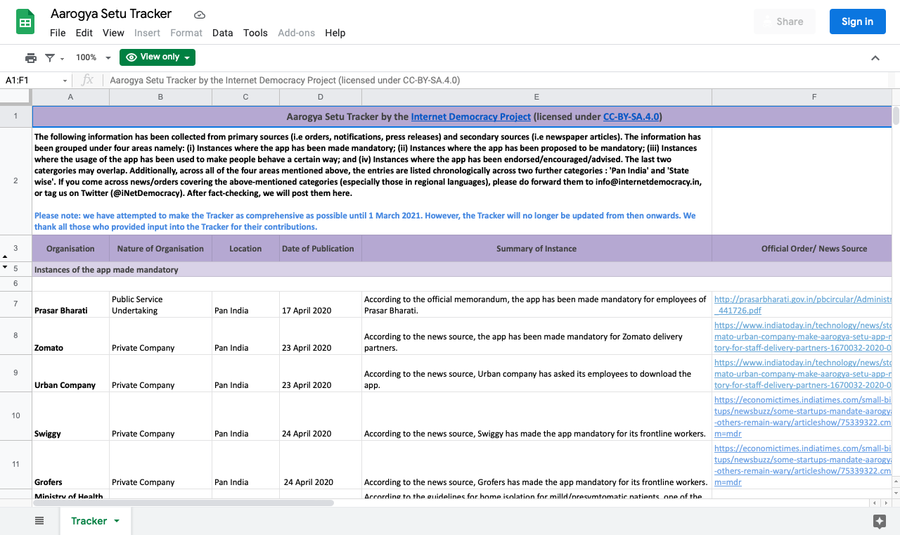
Task: Click the Date of Publication header cell
Action: click(320, 249)
